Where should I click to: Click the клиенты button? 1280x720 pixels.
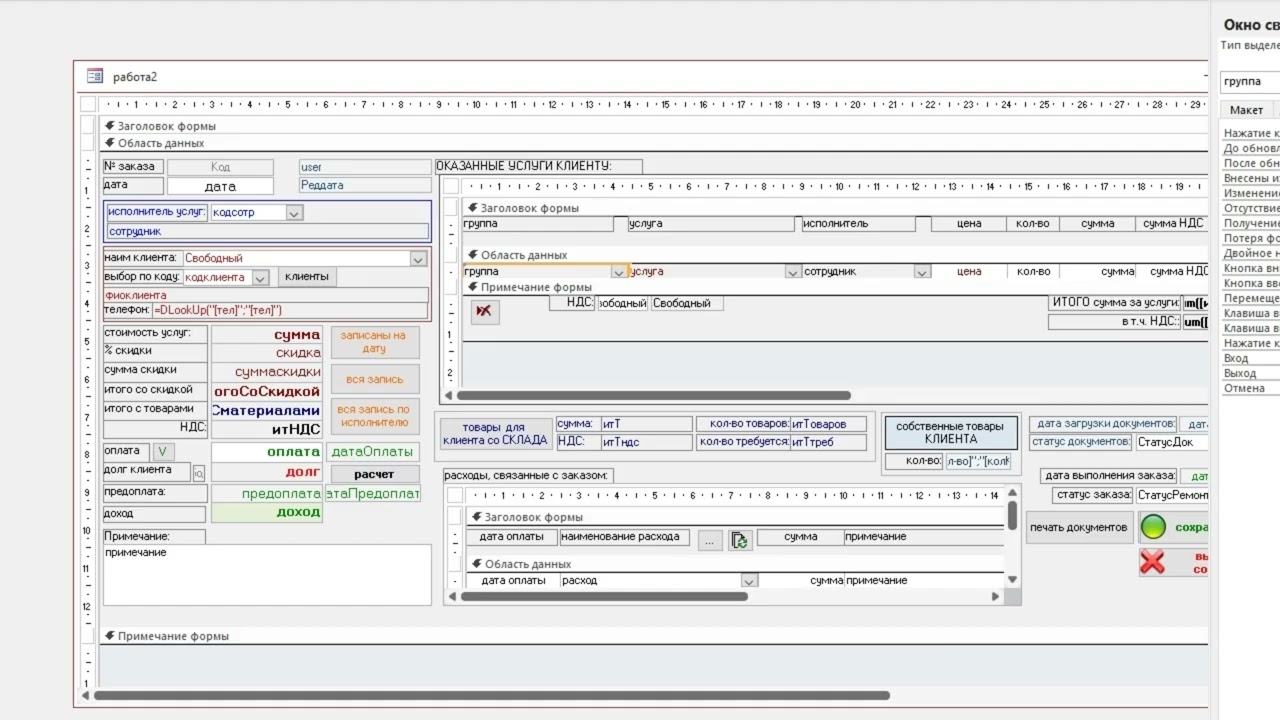[307, 277]
